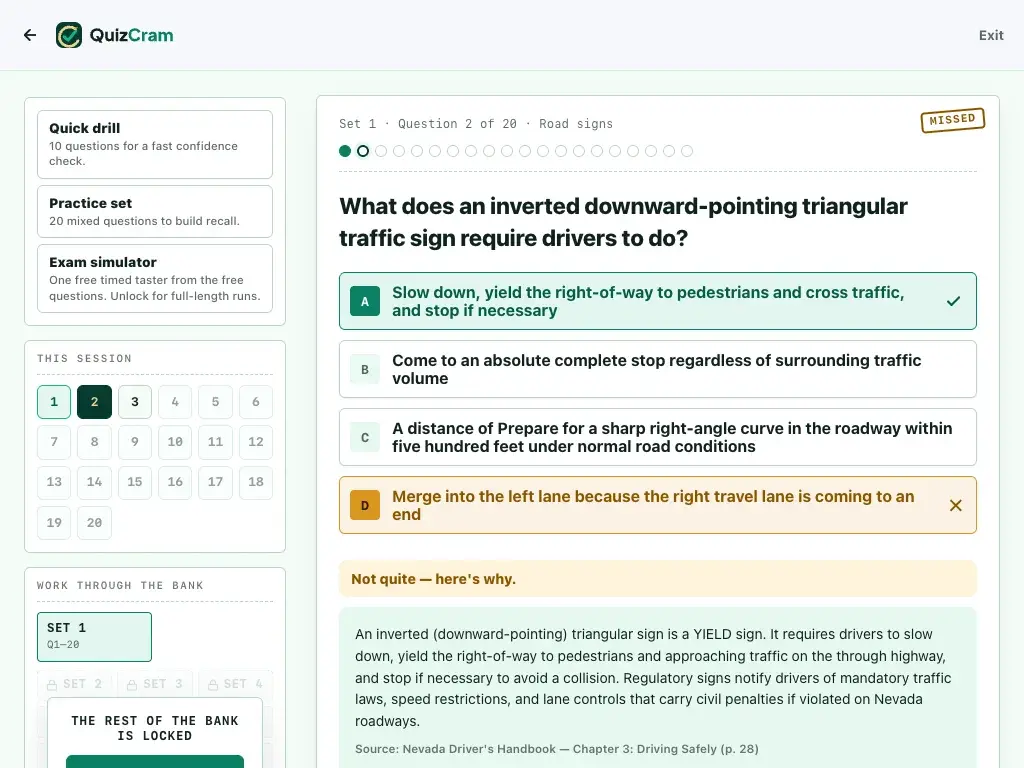Click the checkmark icon on answer A
Image resolution: width=1024 pixels, height=768 pixels.
tap(953, 301)
